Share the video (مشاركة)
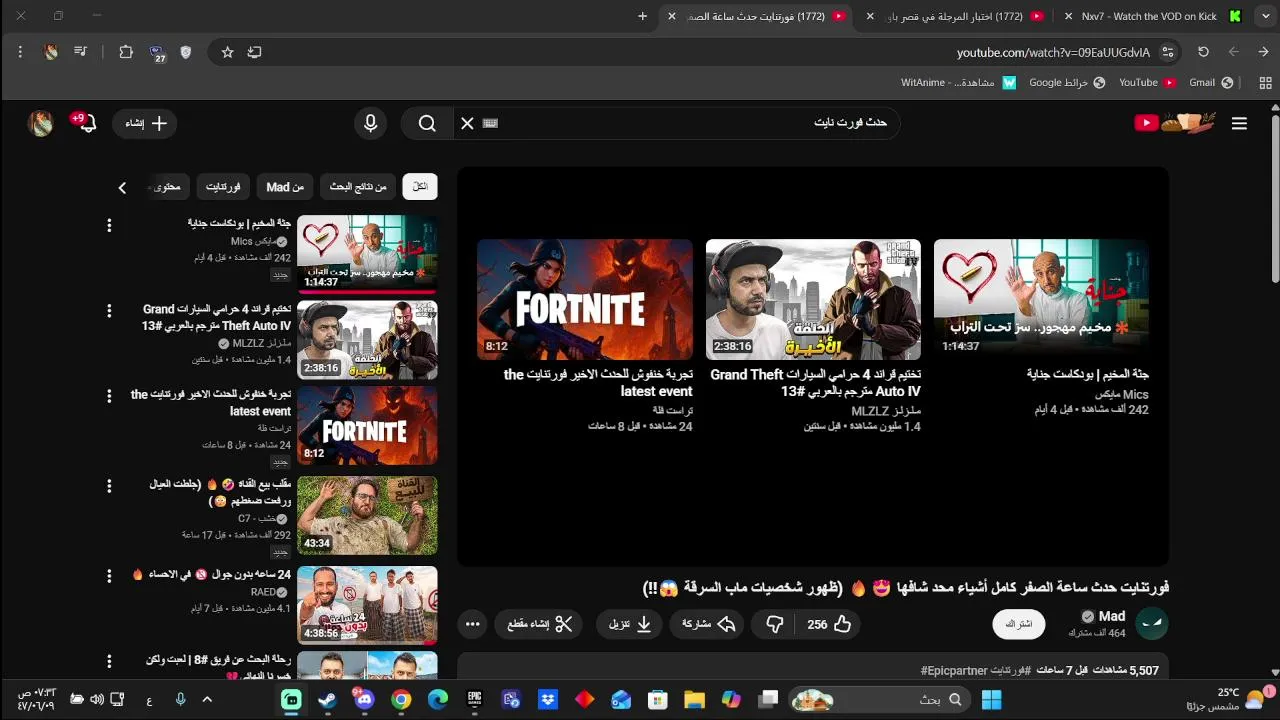The width and height of the screenshot is (1280, 720). click(709, 624)
